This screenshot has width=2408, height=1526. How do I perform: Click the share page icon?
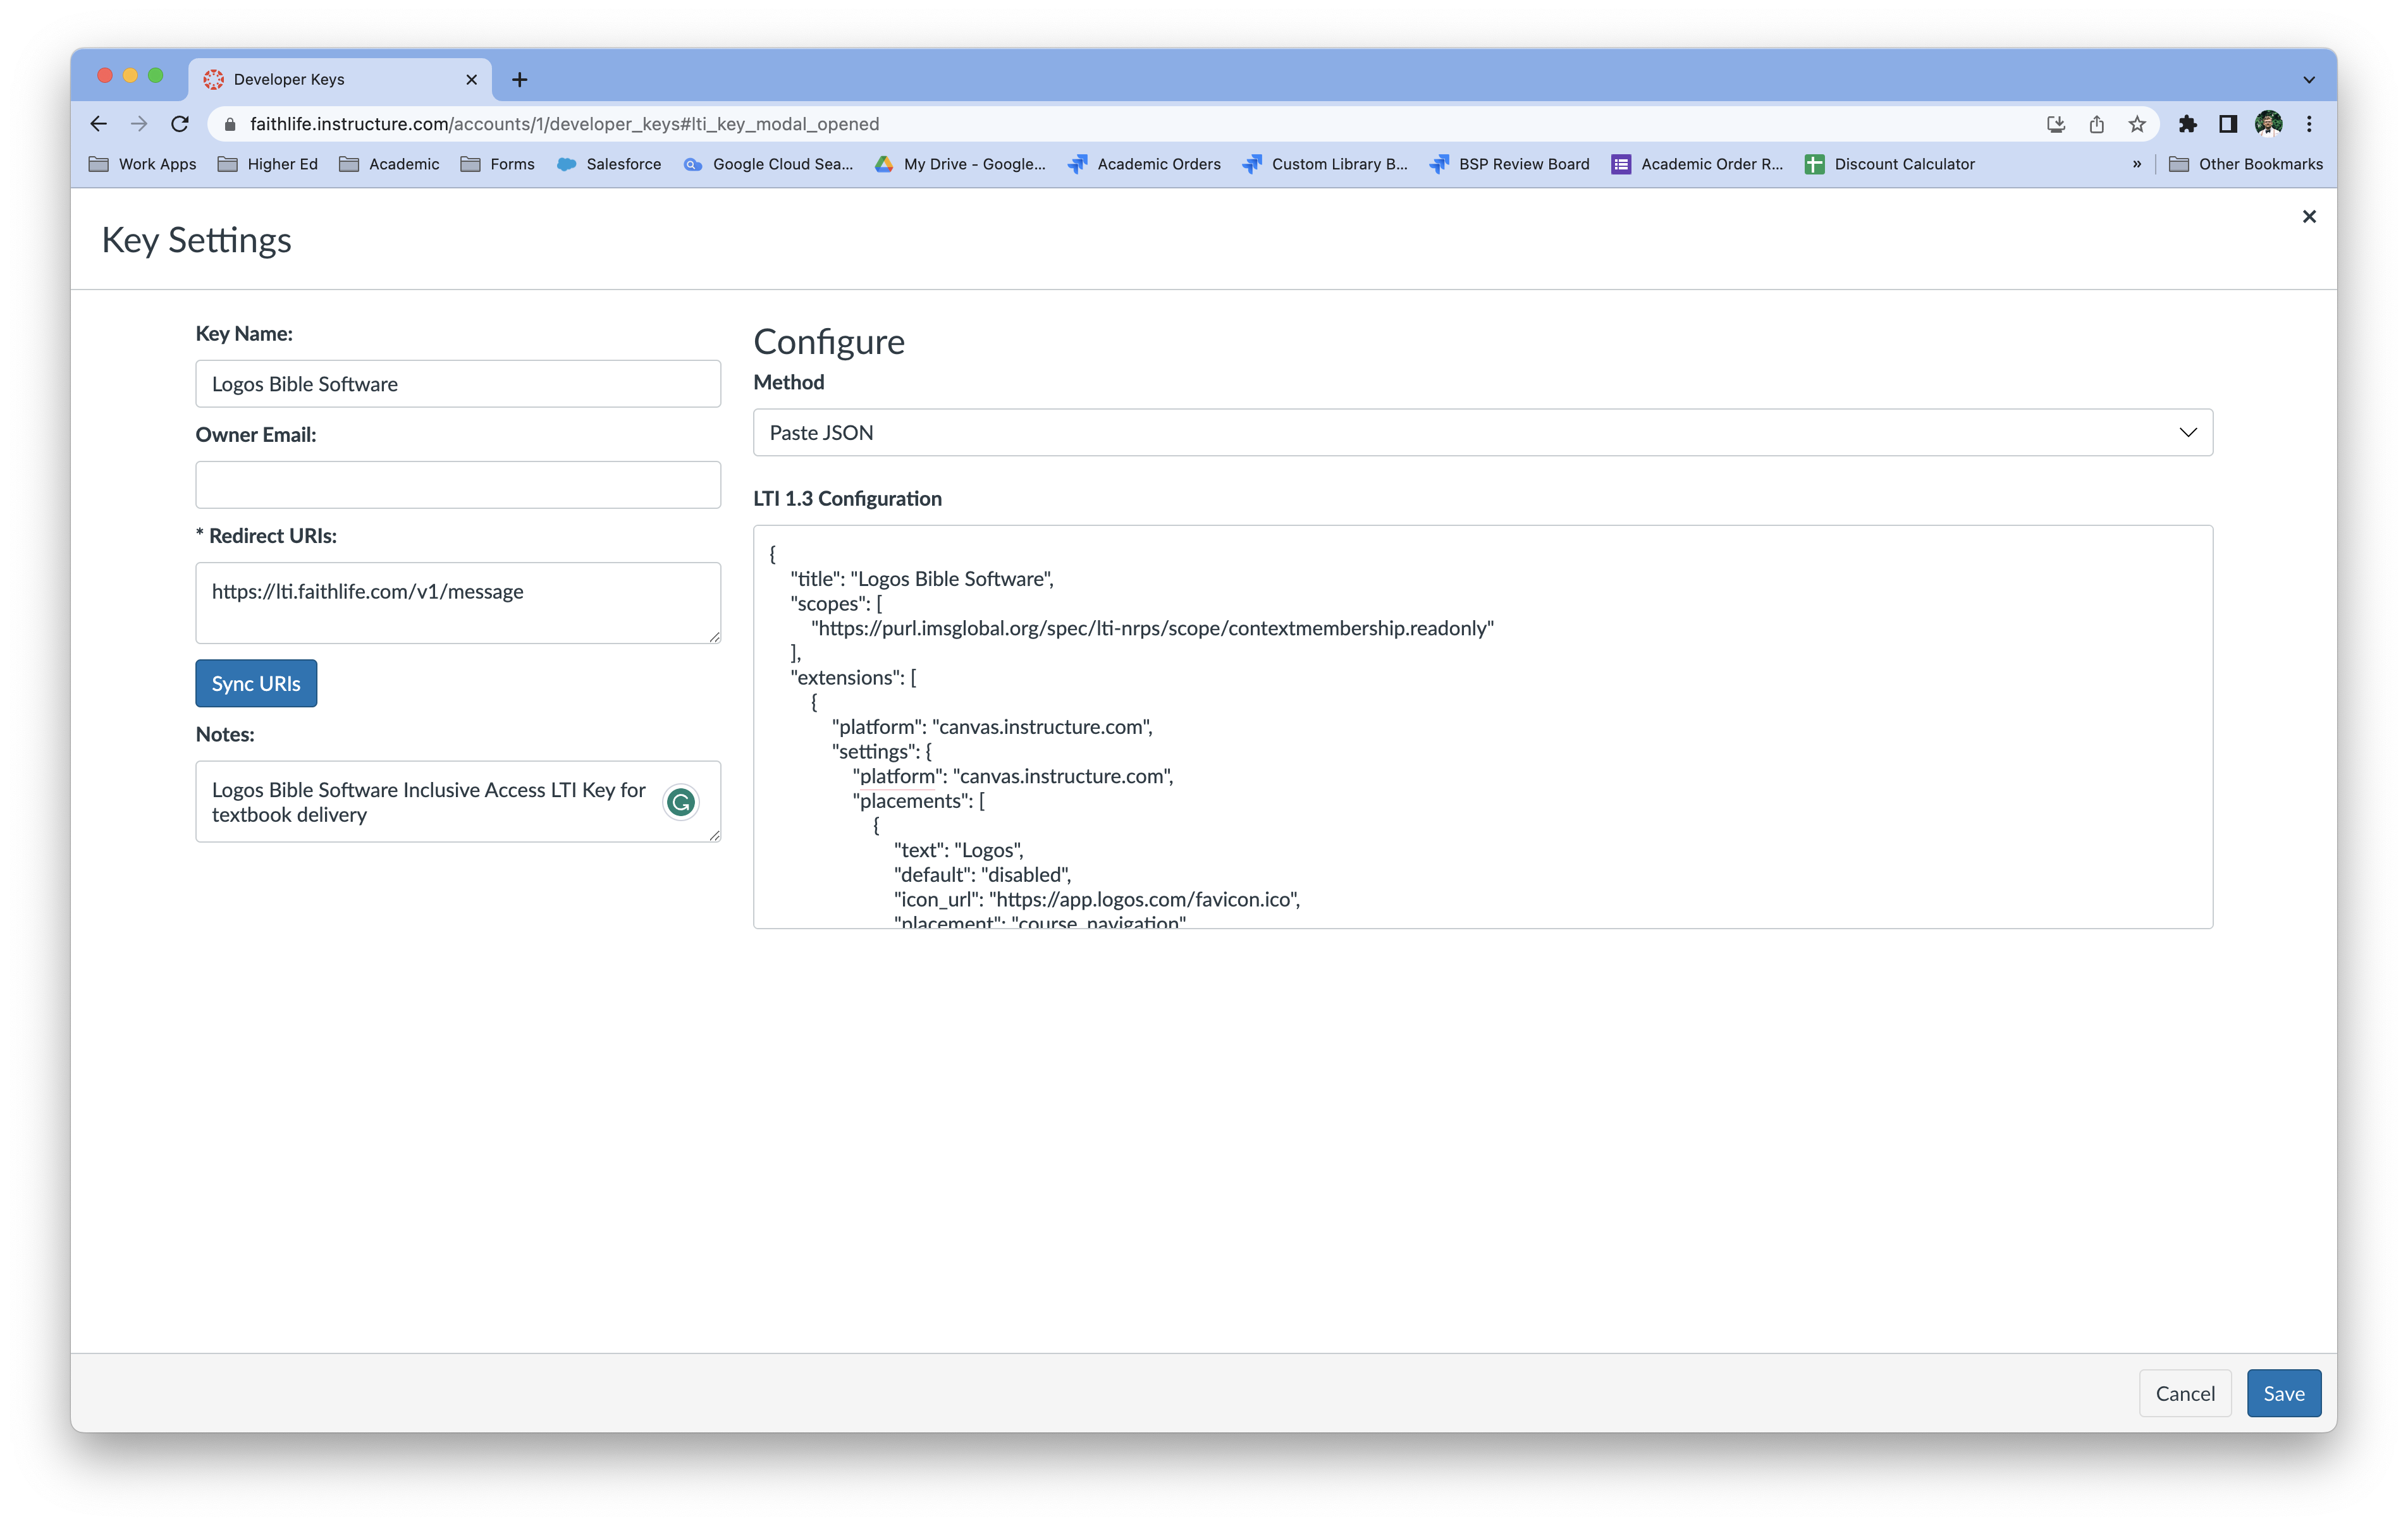click(2097, 124)
